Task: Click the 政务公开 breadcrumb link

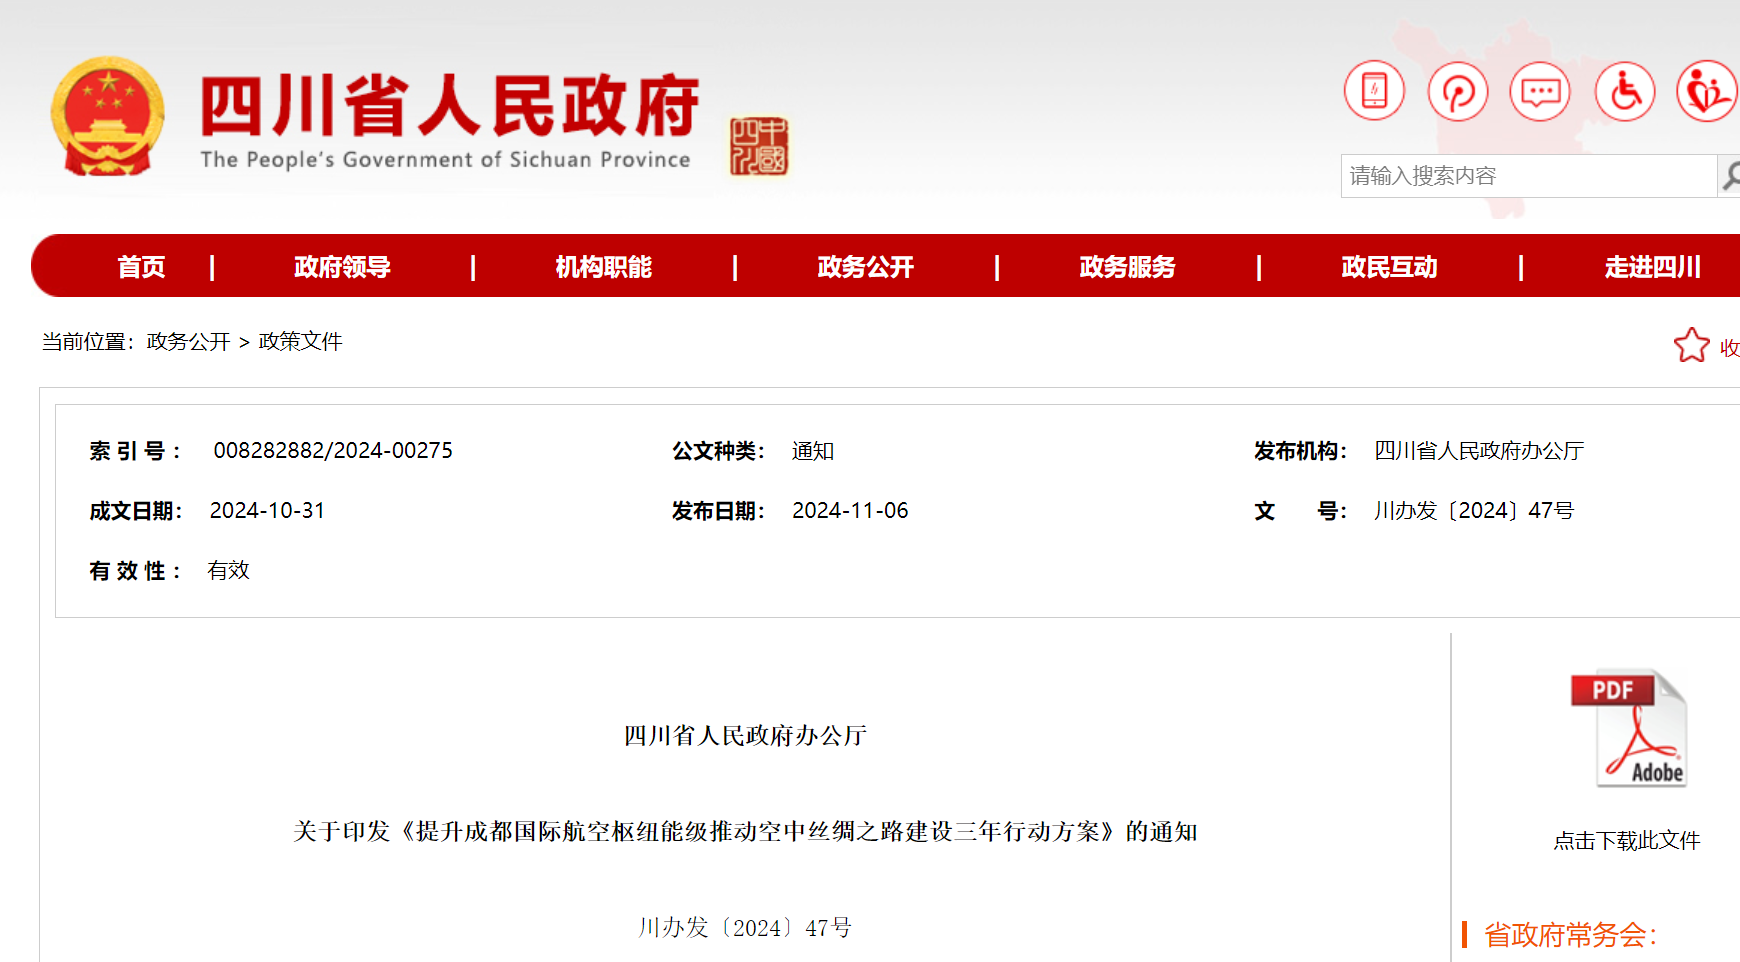Action: tap(189, 342)
